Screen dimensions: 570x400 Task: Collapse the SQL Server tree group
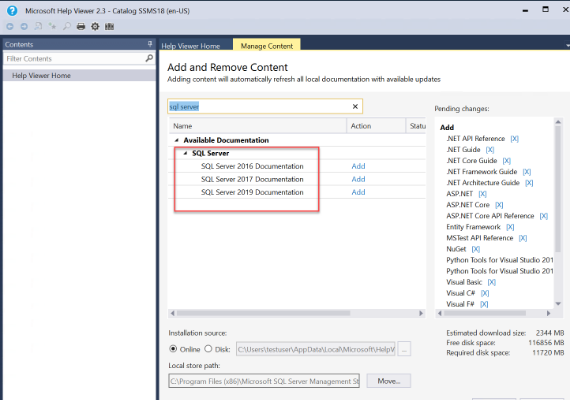click(185, 153)
